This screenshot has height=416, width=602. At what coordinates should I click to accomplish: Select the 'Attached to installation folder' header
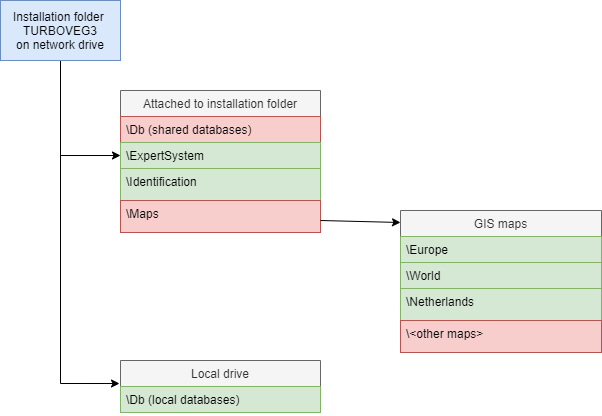pos(220,103)
